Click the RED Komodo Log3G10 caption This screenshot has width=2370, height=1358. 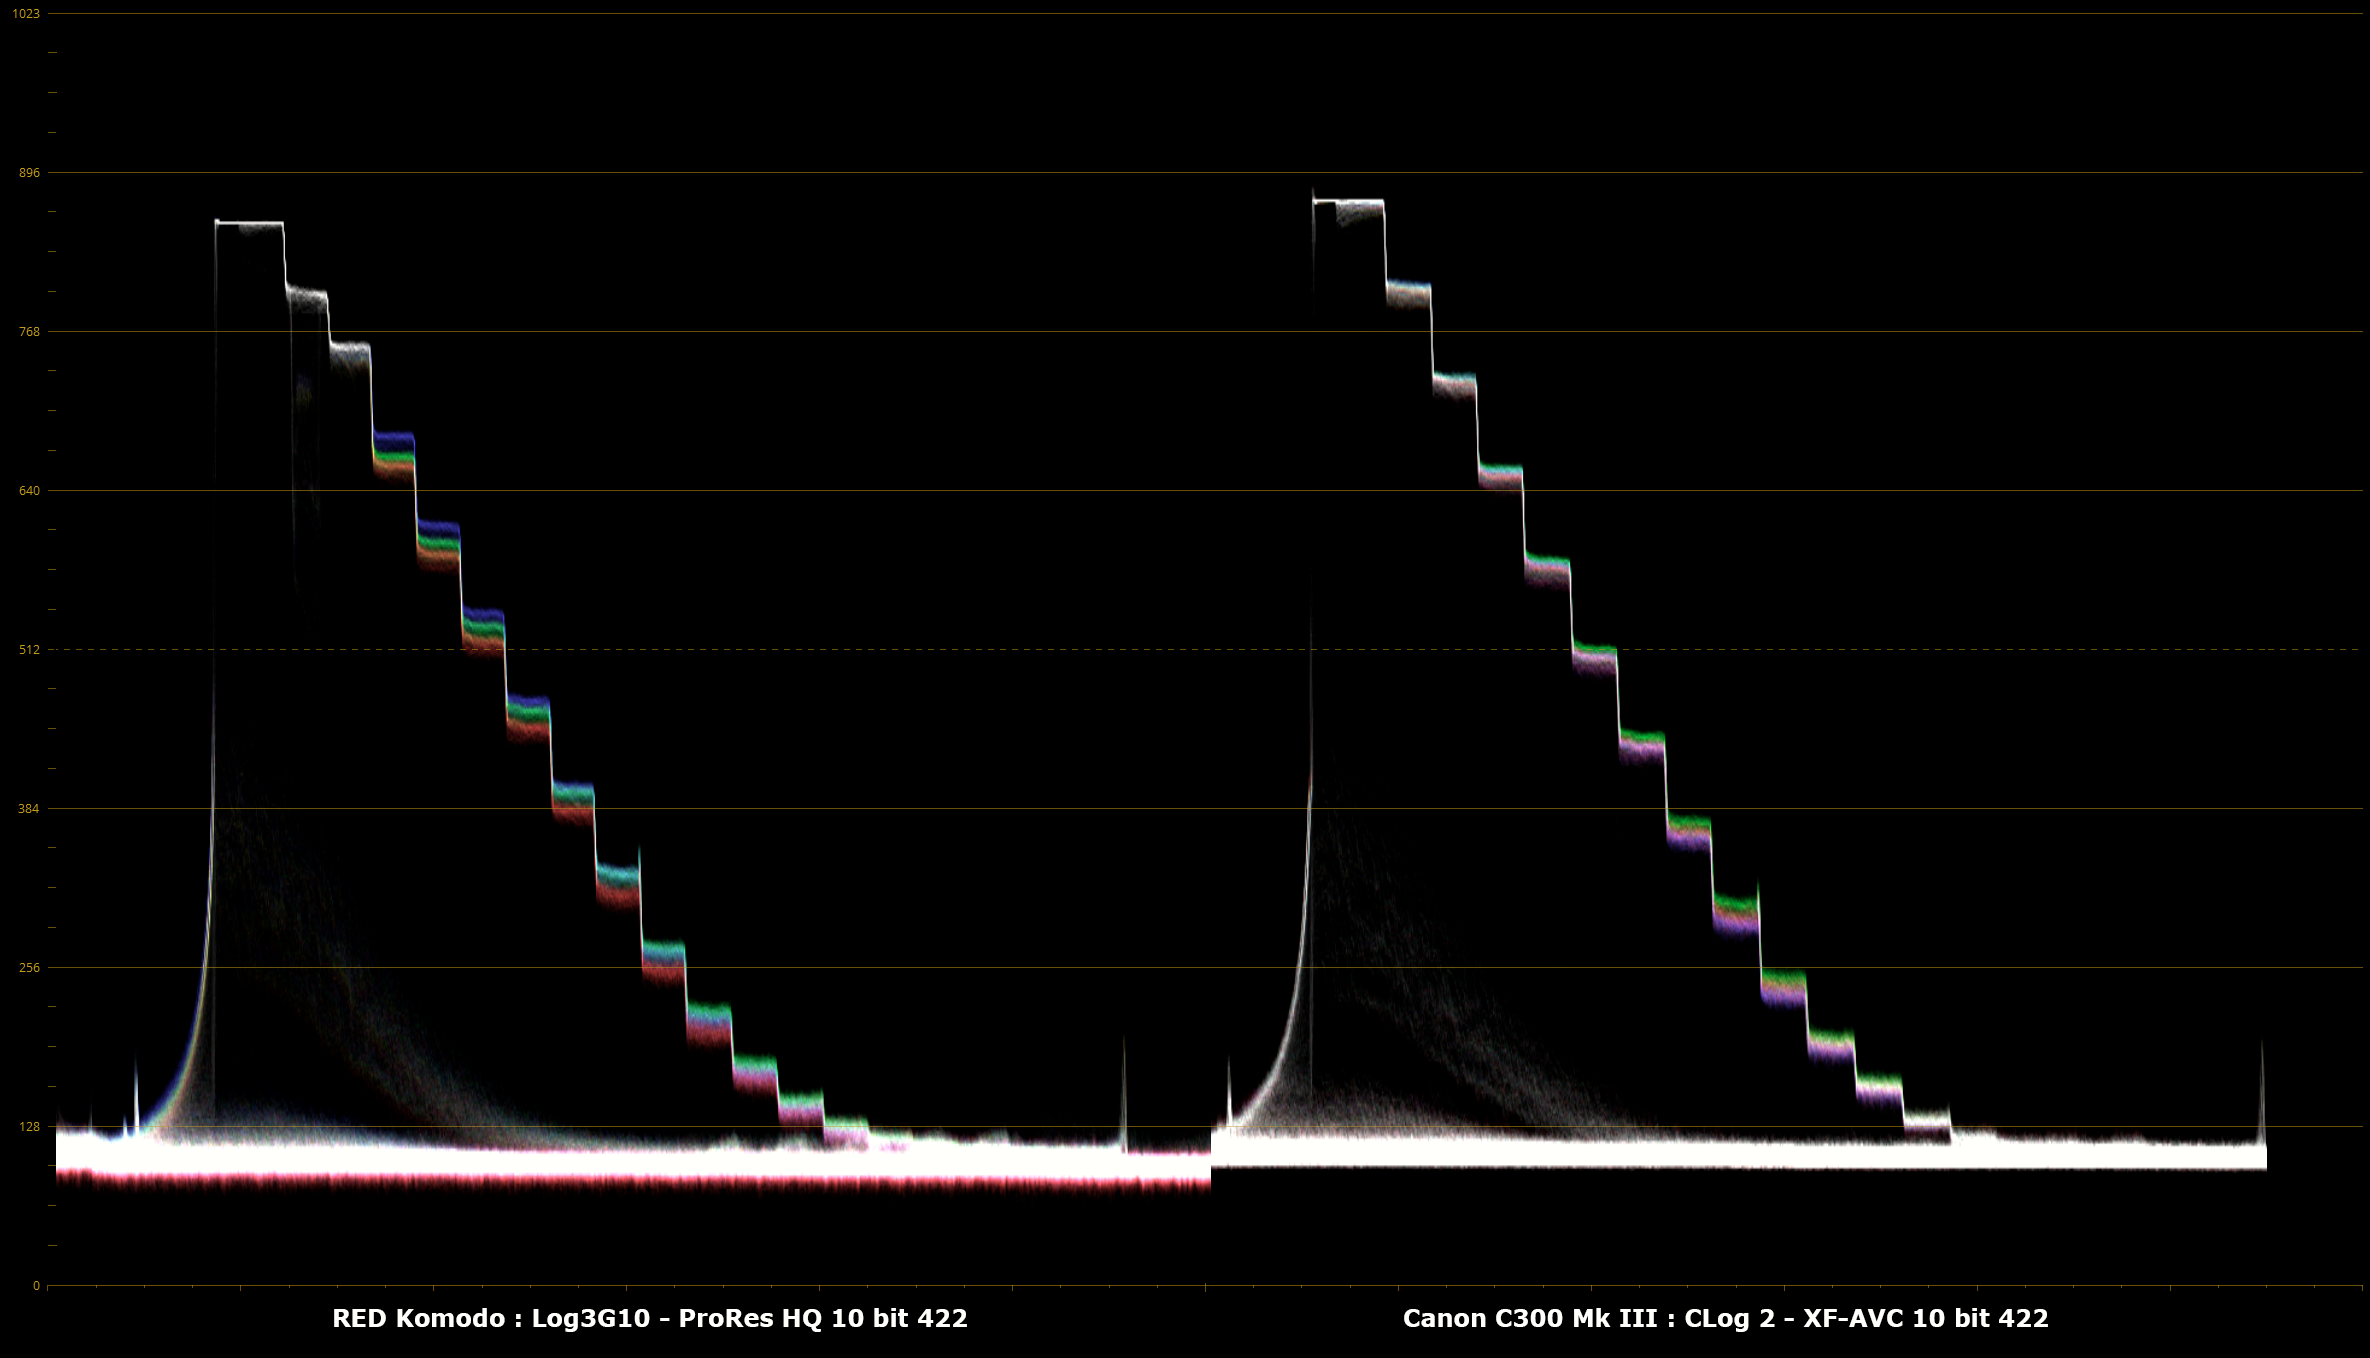(x=650, y=1319)
